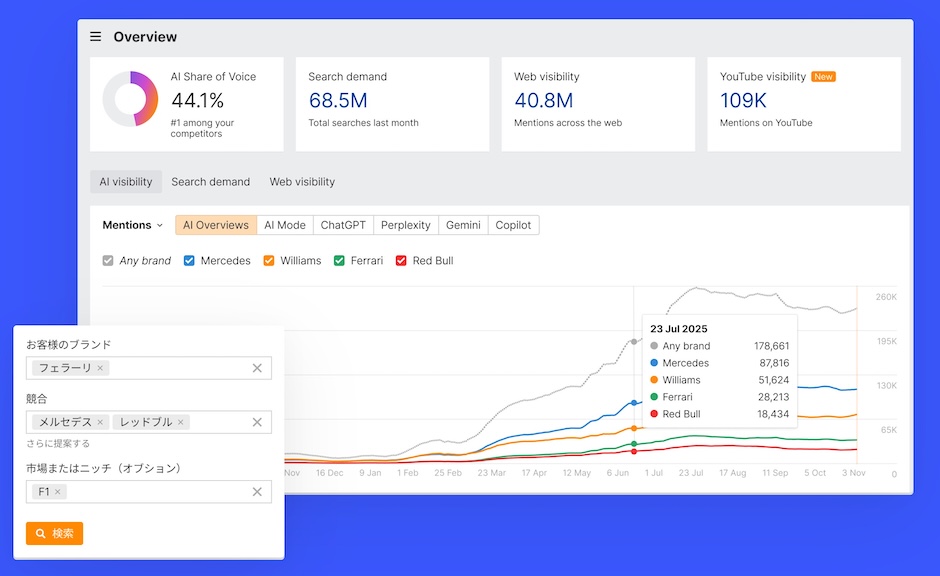Select the Perplexity filter
Screen dimensions: 940x576
[x=406, y=225]
